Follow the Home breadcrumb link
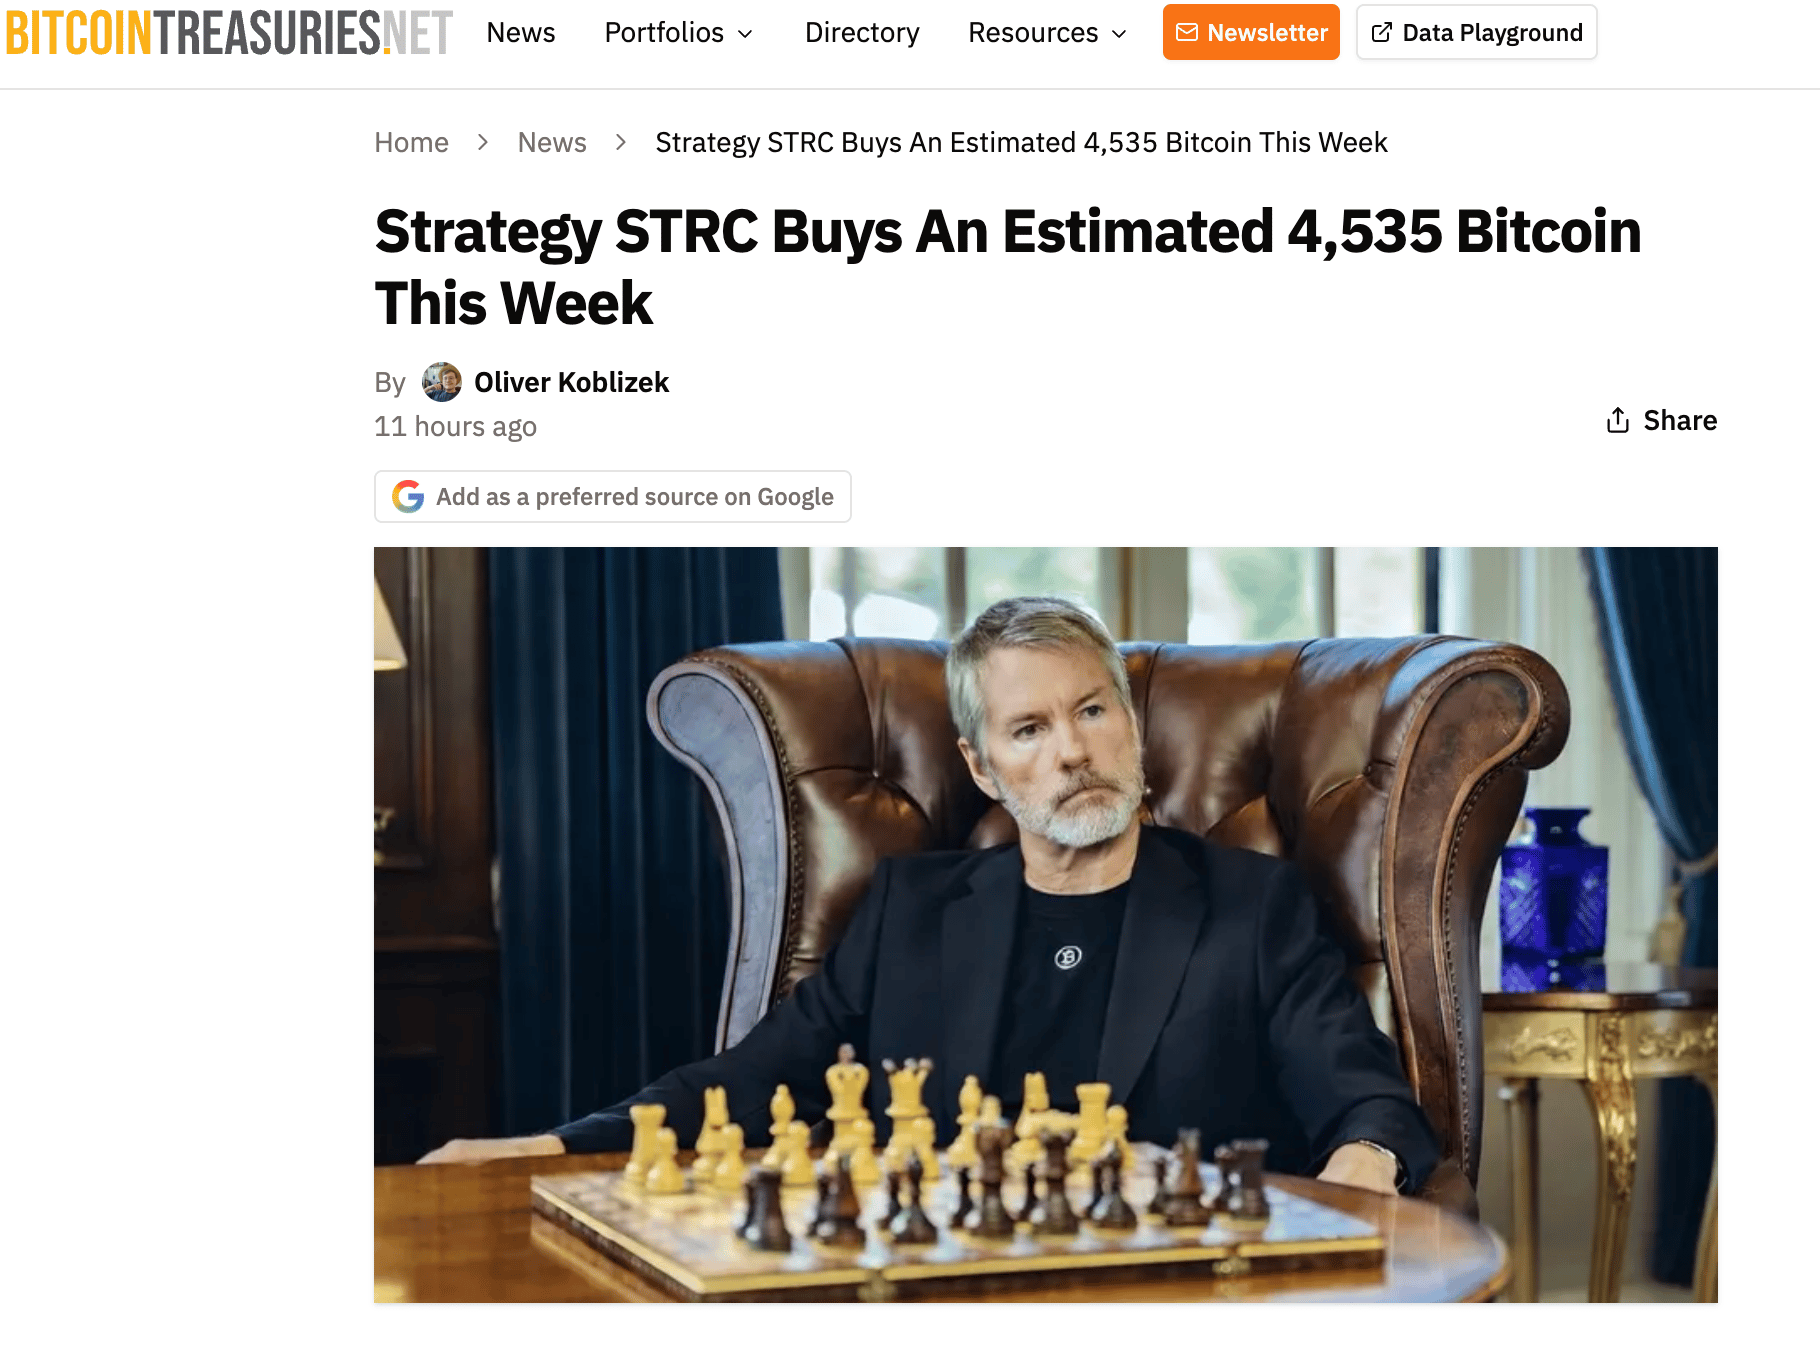 [x=411, y=142]
